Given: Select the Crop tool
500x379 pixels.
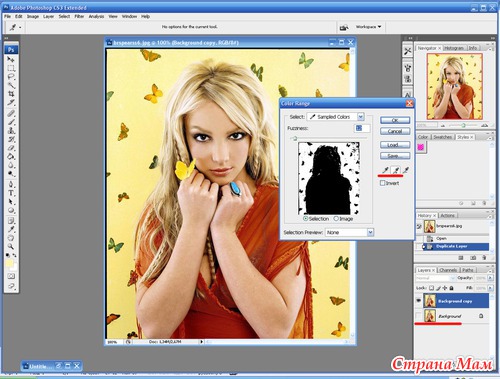Looking at the screenshot, I should tap(11, 94).
